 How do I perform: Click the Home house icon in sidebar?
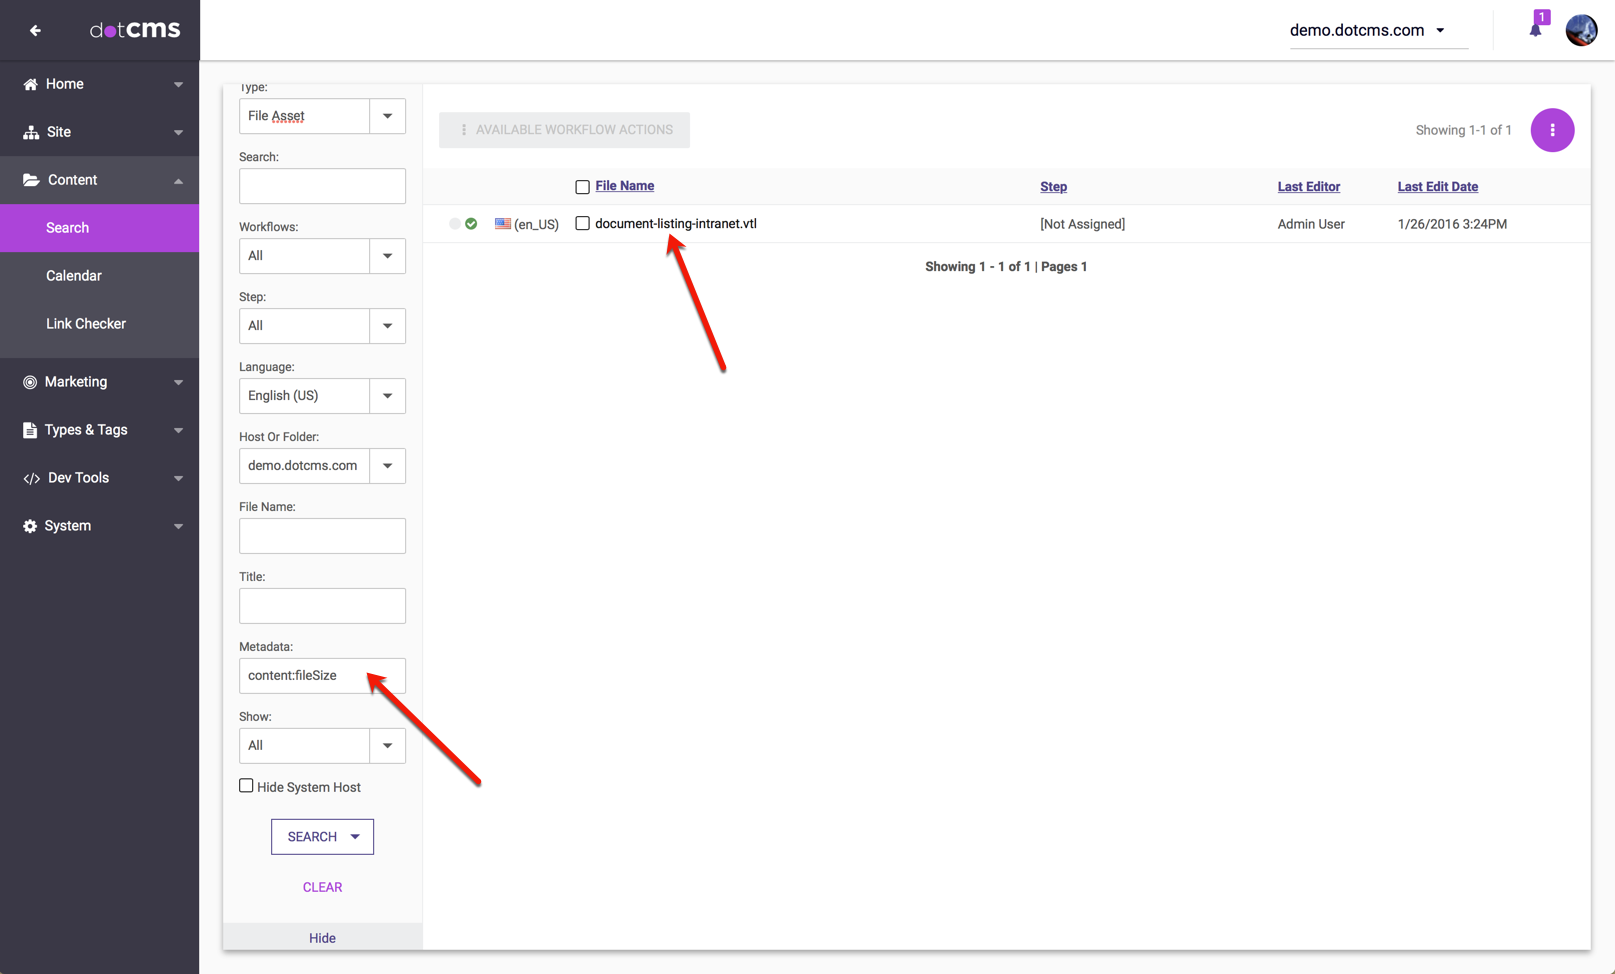(30, 84)
